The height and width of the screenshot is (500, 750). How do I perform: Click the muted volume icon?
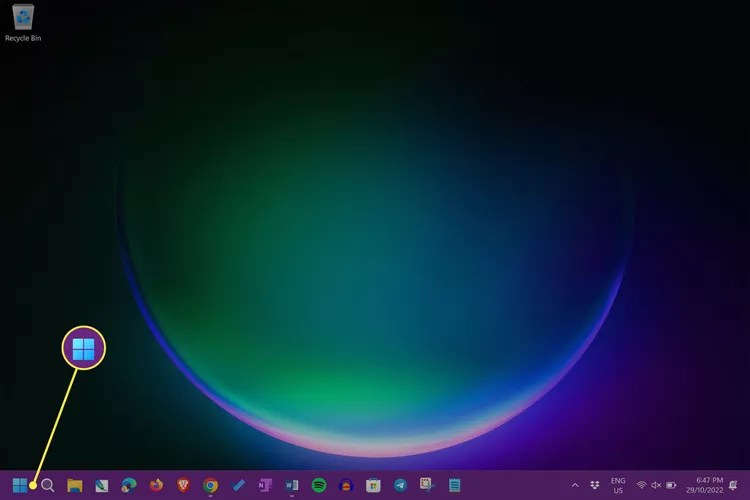click(x=656, y=485)
